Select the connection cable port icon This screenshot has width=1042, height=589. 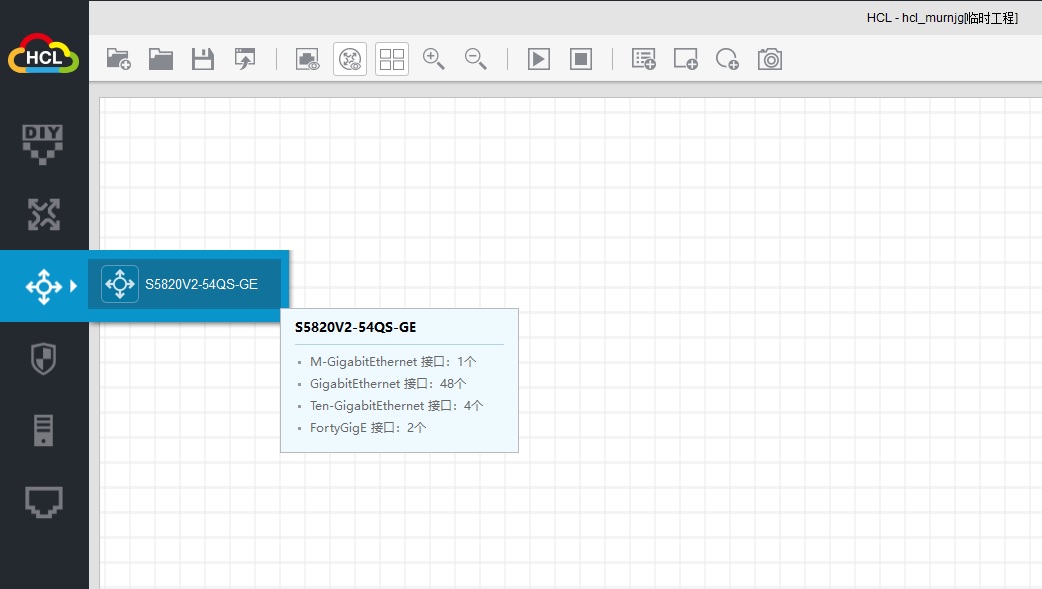click(43, 502)
